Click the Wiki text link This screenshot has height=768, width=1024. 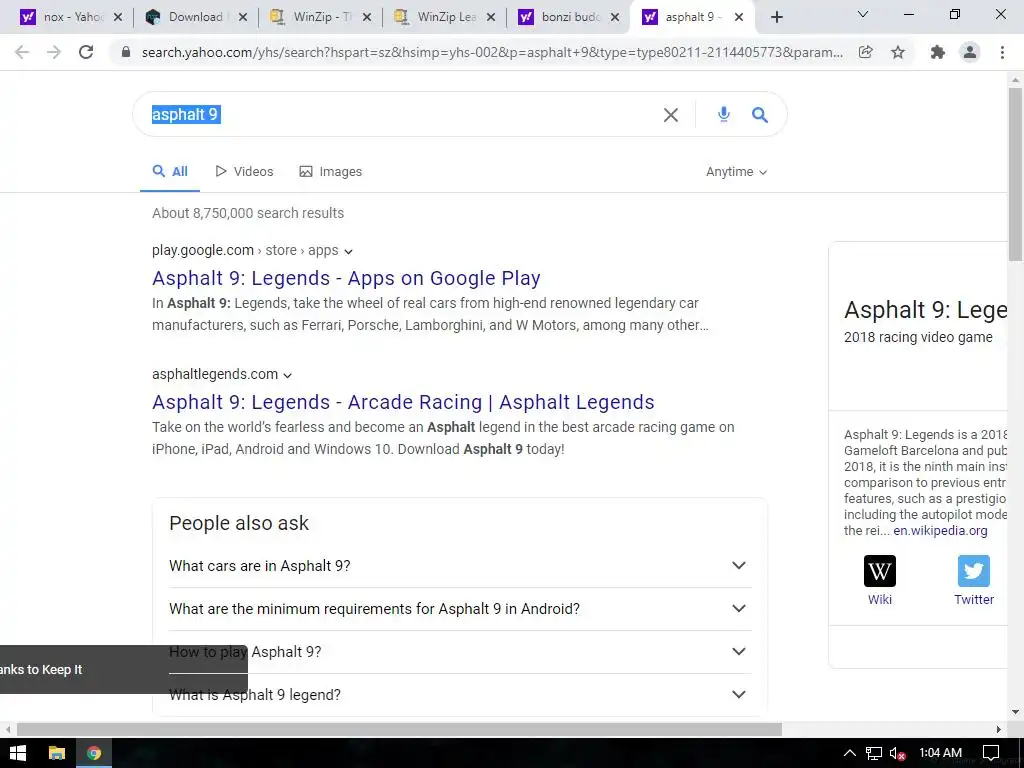click(x=880, y=600)
